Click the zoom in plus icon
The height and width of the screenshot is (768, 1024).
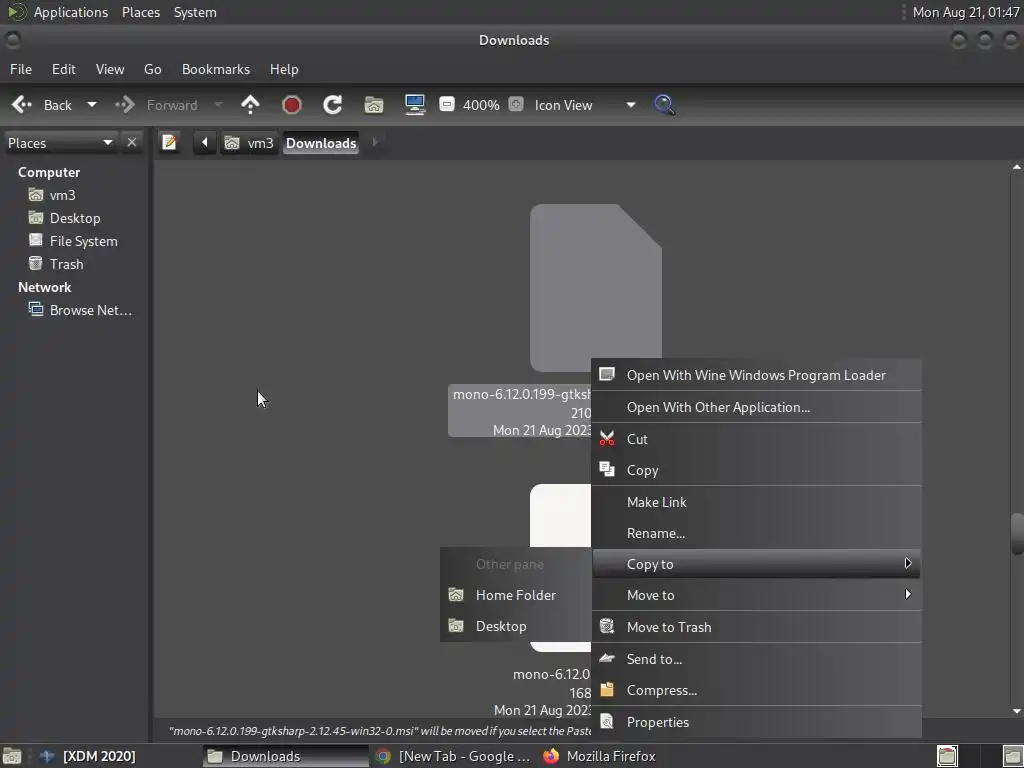click(516, 104)
